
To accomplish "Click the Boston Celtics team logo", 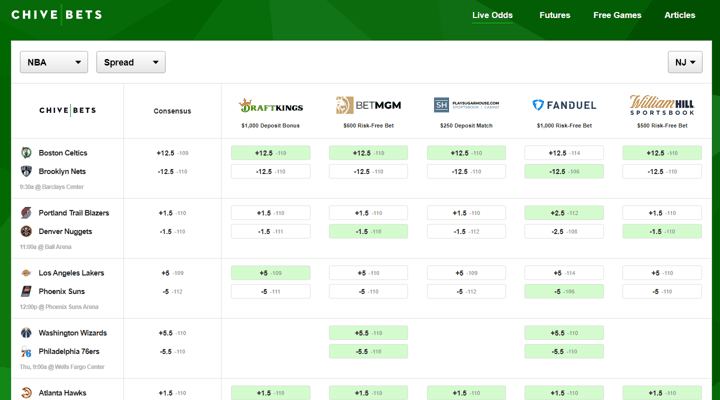I will coord(26,153).
